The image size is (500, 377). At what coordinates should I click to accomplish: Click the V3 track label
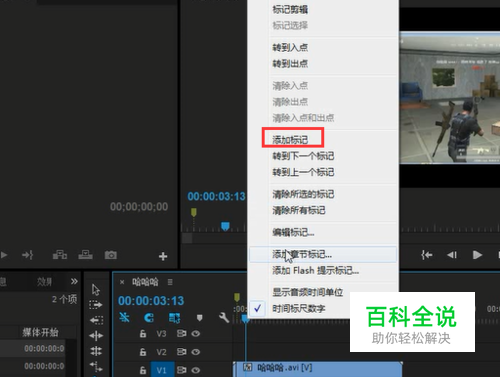162,334
